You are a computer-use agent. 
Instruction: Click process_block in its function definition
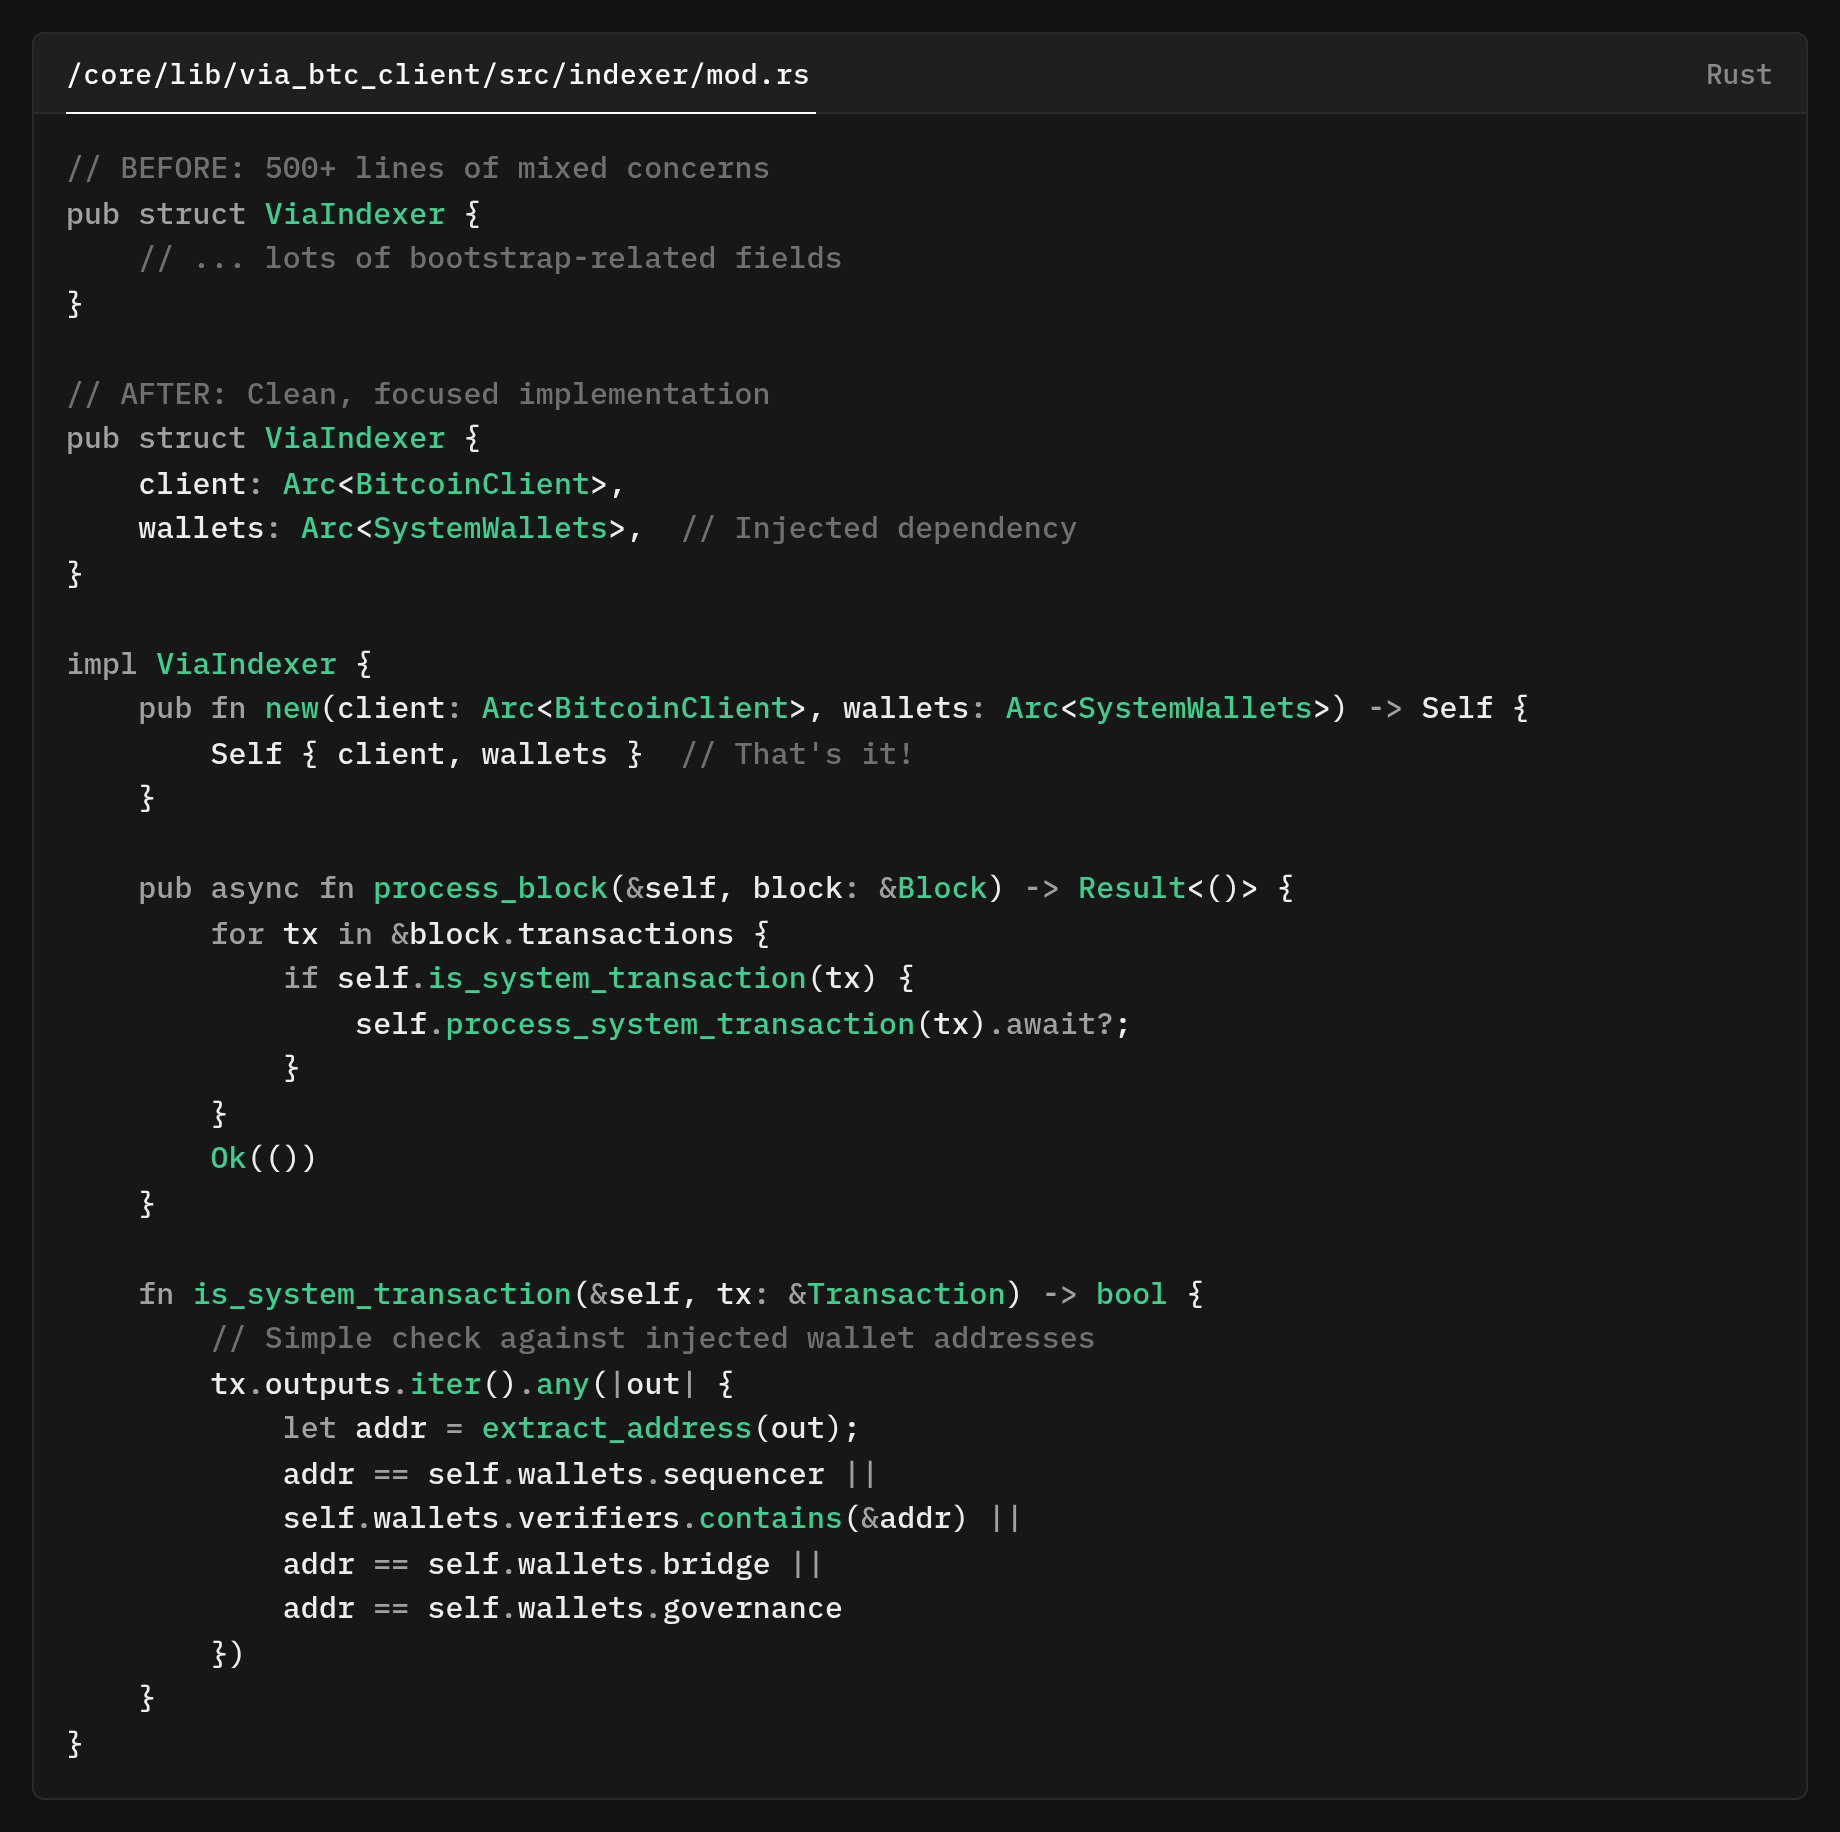point(490,888)
